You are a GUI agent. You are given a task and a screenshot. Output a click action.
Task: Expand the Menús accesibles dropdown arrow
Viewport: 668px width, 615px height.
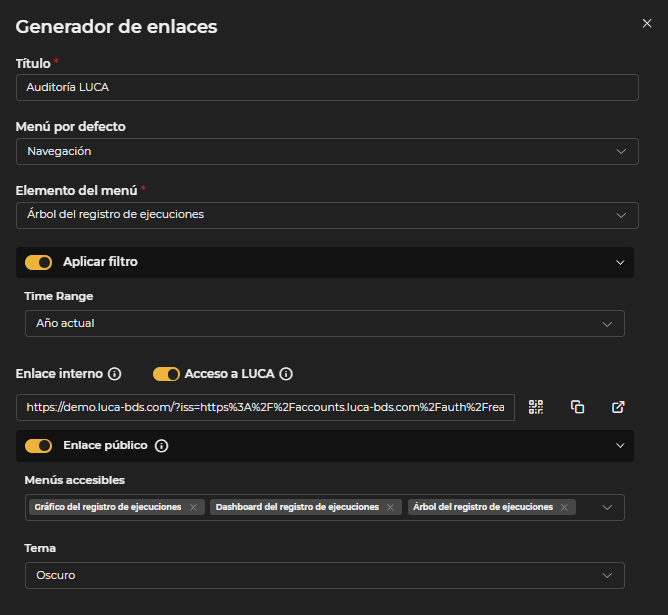point(607,507)
